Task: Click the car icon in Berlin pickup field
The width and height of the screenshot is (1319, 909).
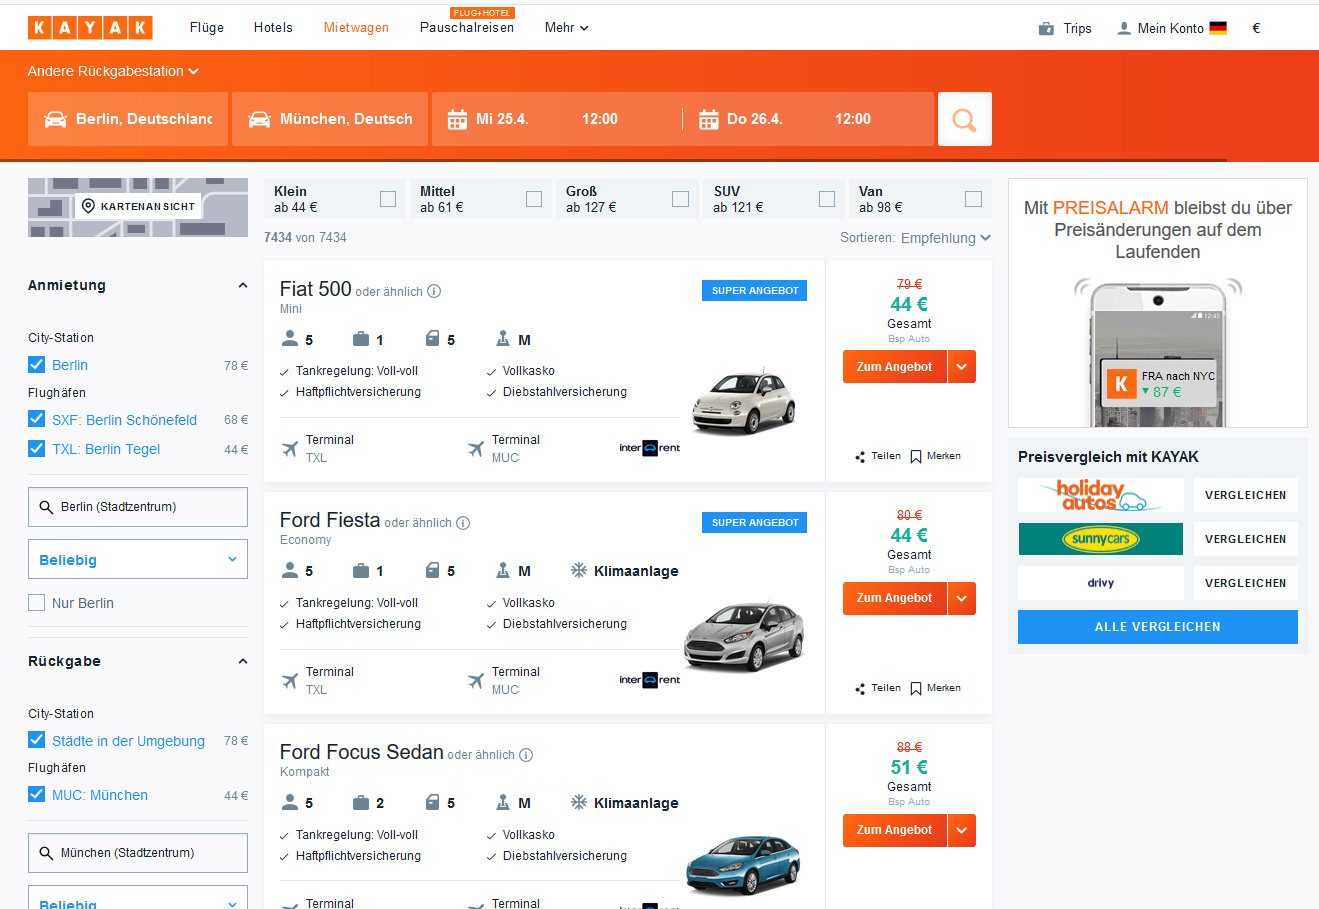Action: [55, 119]
